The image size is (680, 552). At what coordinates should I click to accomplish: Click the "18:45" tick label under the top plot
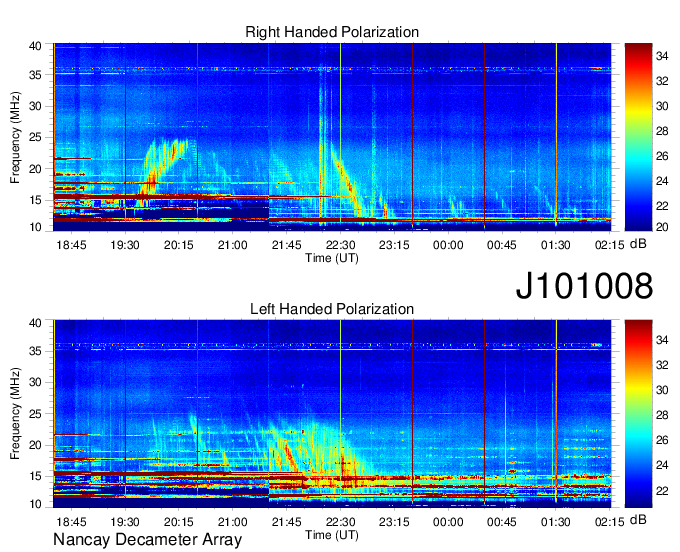click(x=71, y=245)
